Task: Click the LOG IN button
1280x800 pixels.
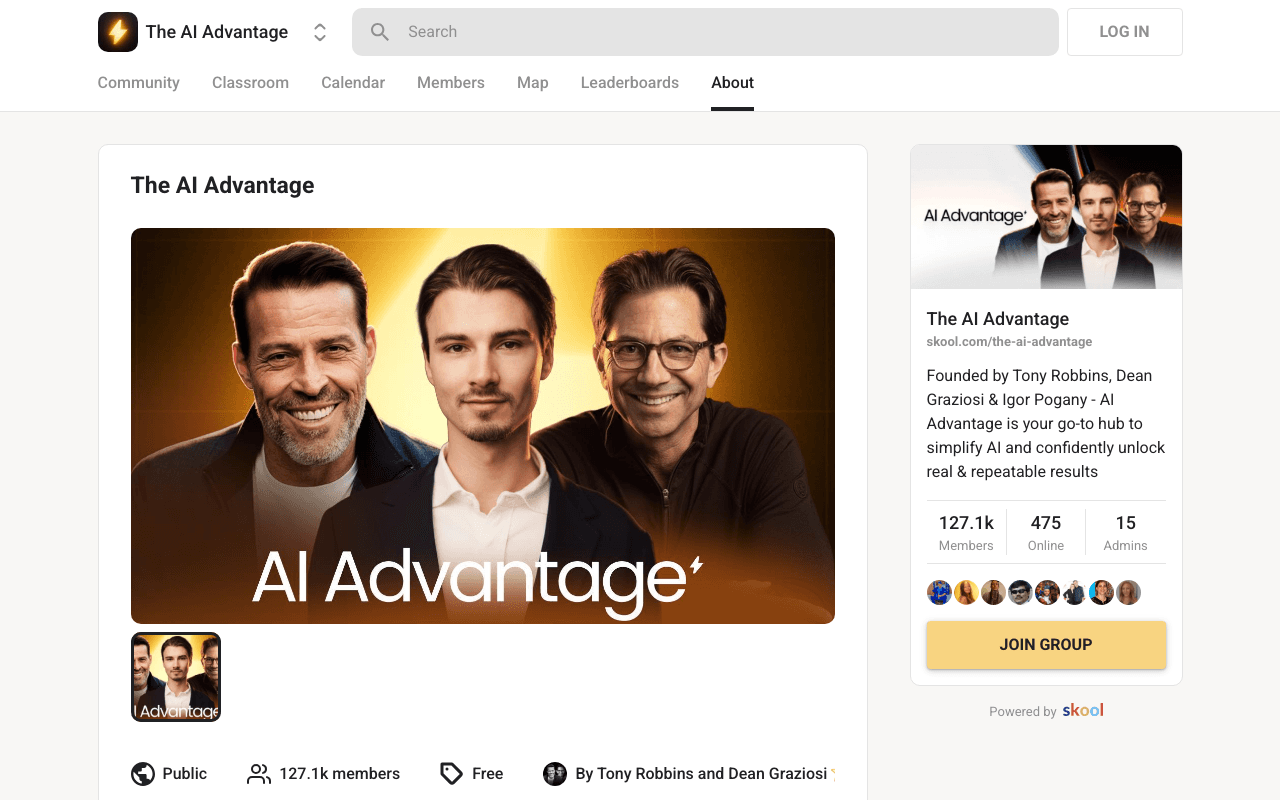Action: coord(1124,32)
